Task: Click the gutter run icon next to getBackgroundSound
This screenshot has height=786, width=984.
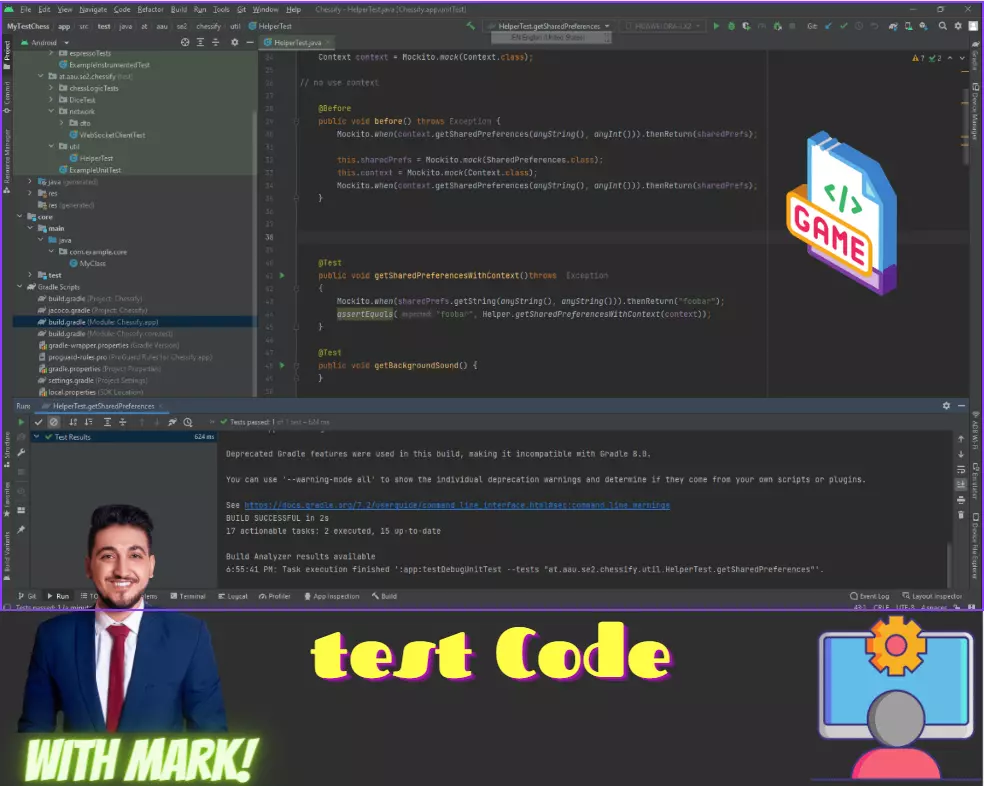Action: pos(282,365)
